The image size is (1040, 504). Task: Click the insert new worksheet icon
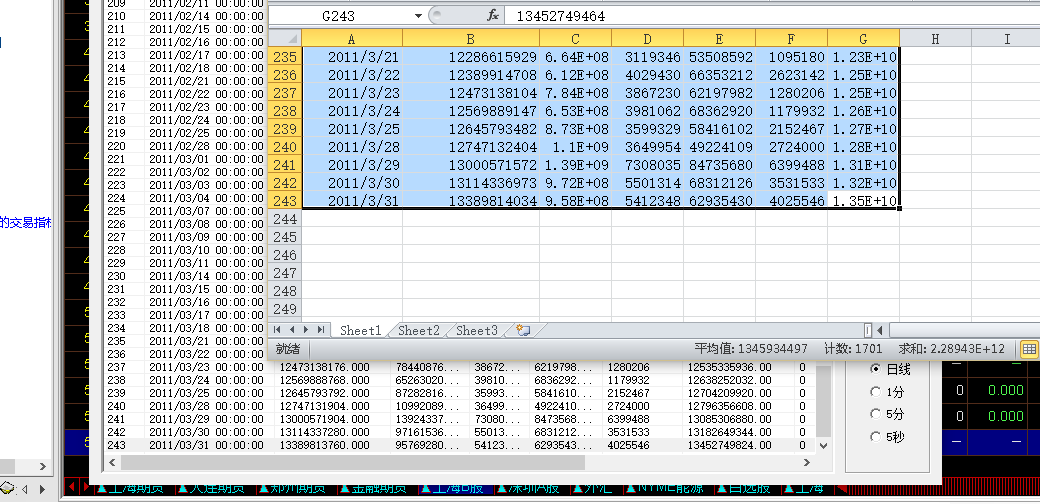coord(522,330)
